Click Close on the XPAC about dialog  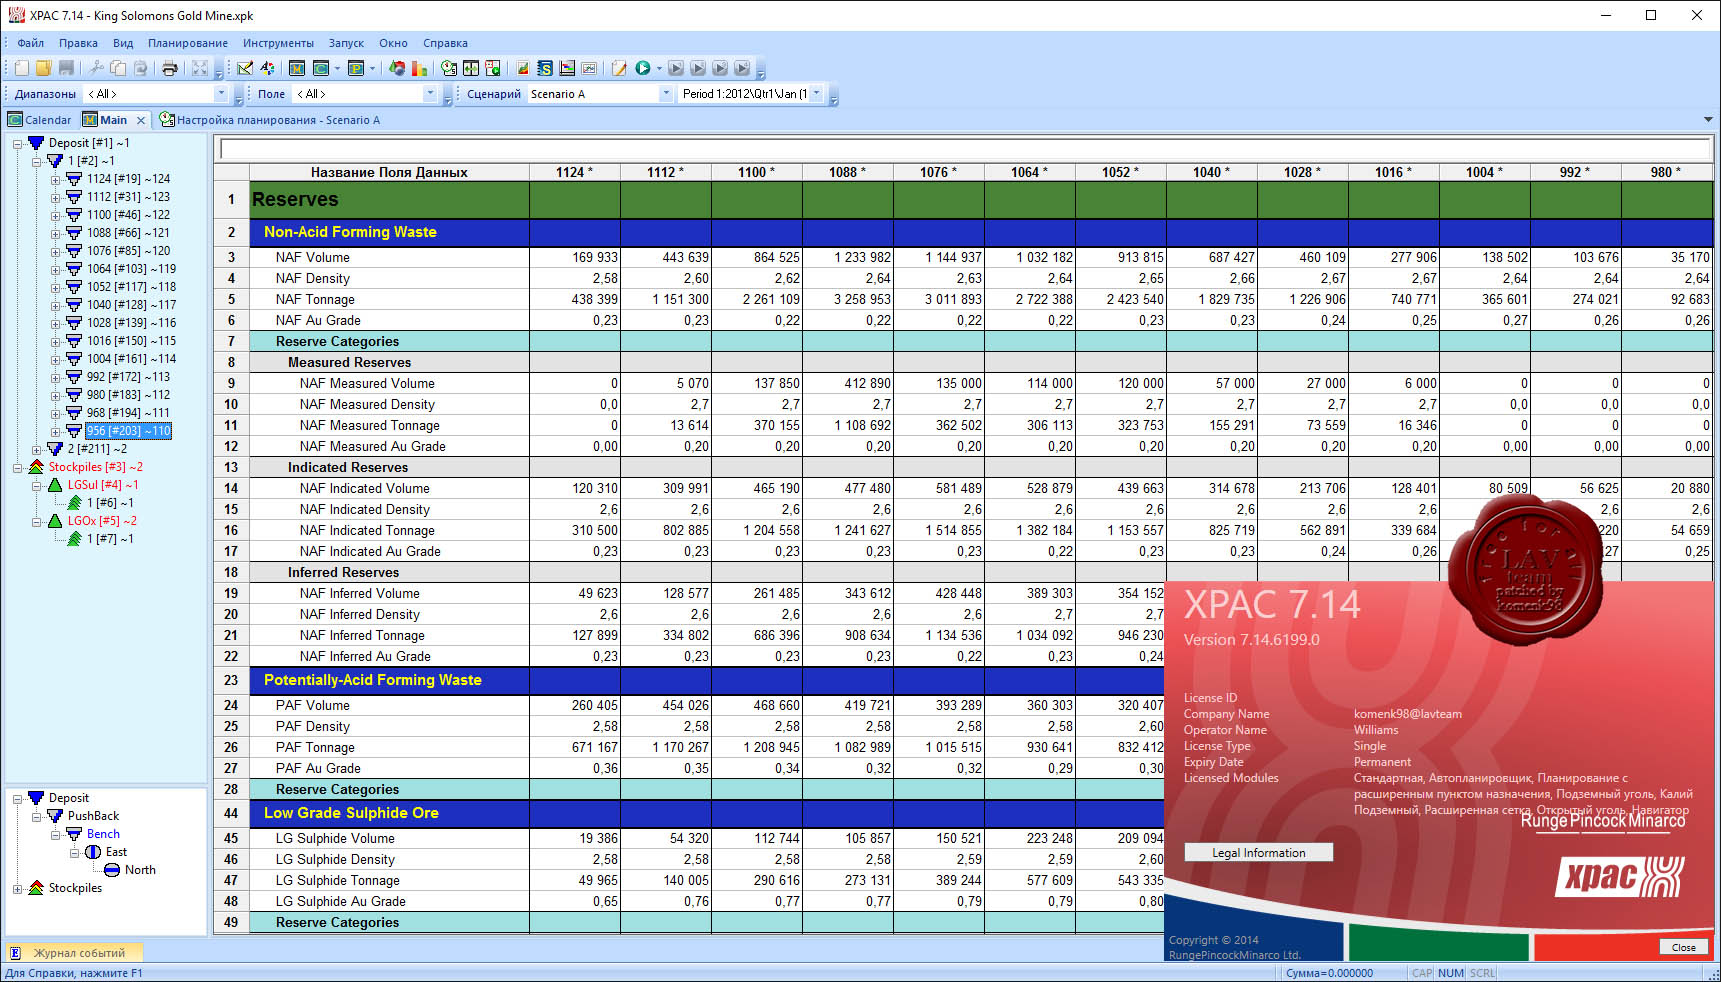[1683, 947]
